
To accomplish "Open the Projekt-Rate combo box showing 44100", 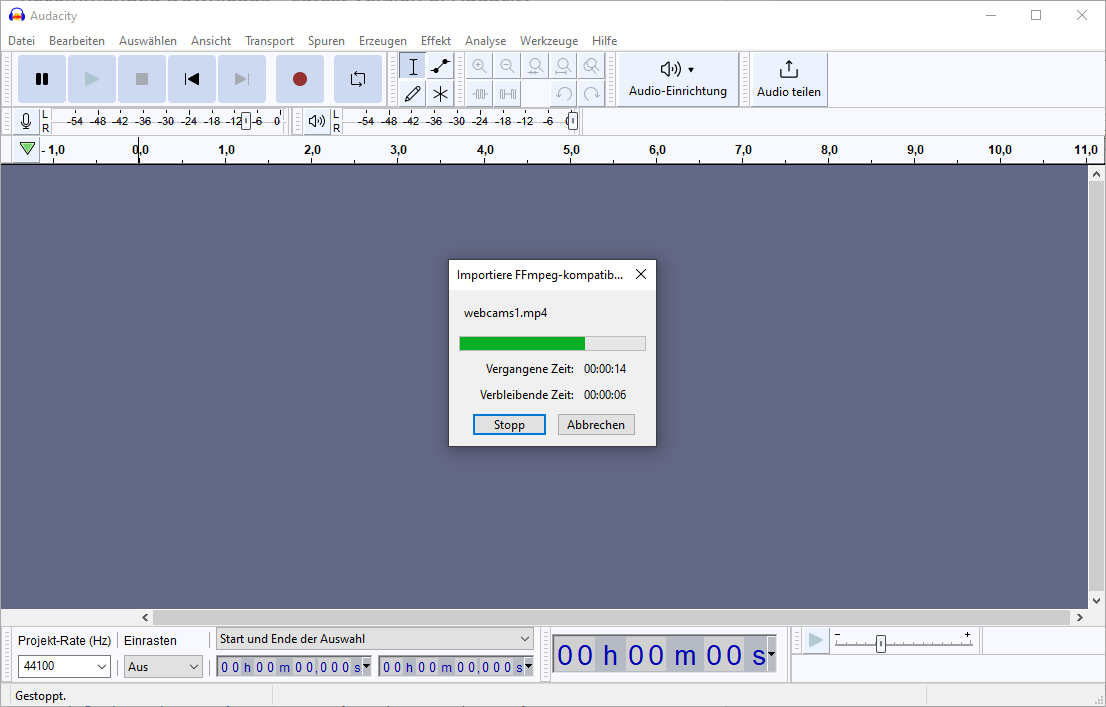I will (x=64, y=666).
